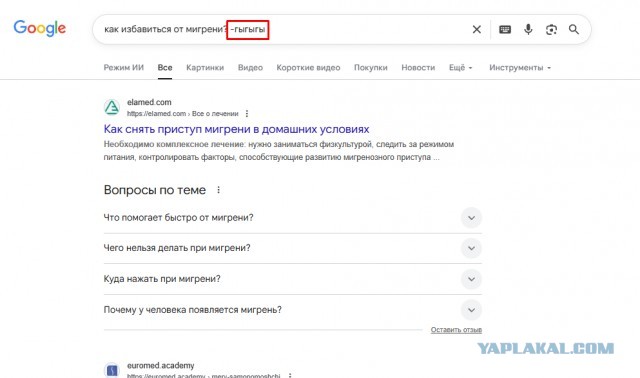Click the elamed.com site favicon

pos(112,107)
